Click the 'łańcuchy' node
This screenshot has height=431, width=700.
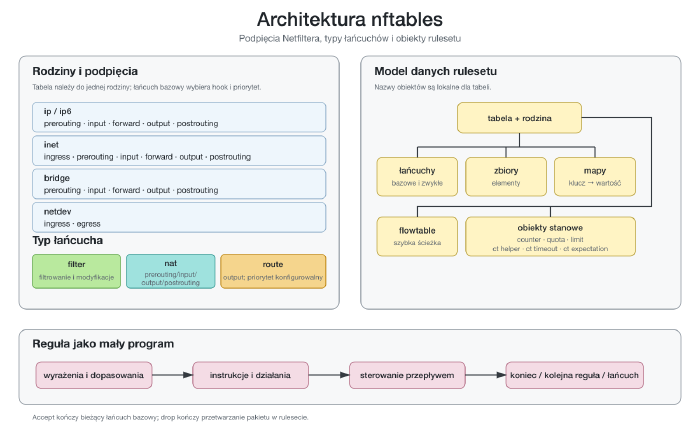click(x=417, y=176)
